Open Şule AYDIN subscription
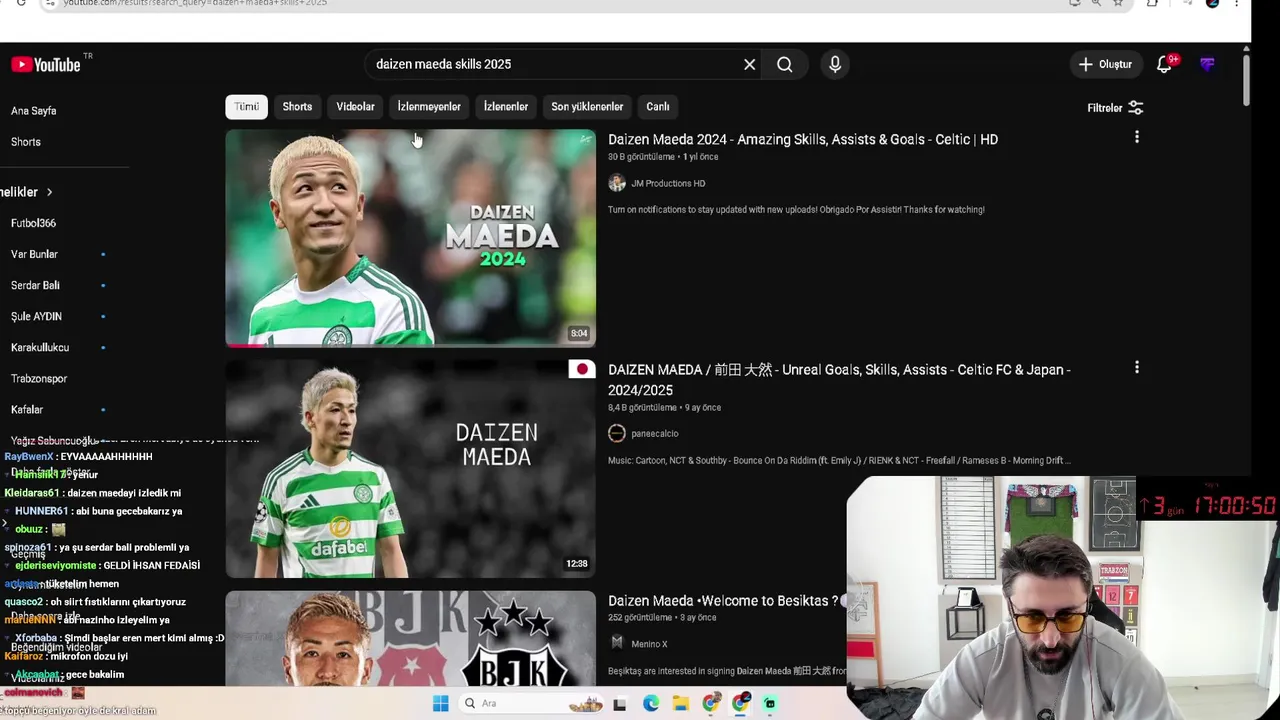 click(x=36, y=316)
